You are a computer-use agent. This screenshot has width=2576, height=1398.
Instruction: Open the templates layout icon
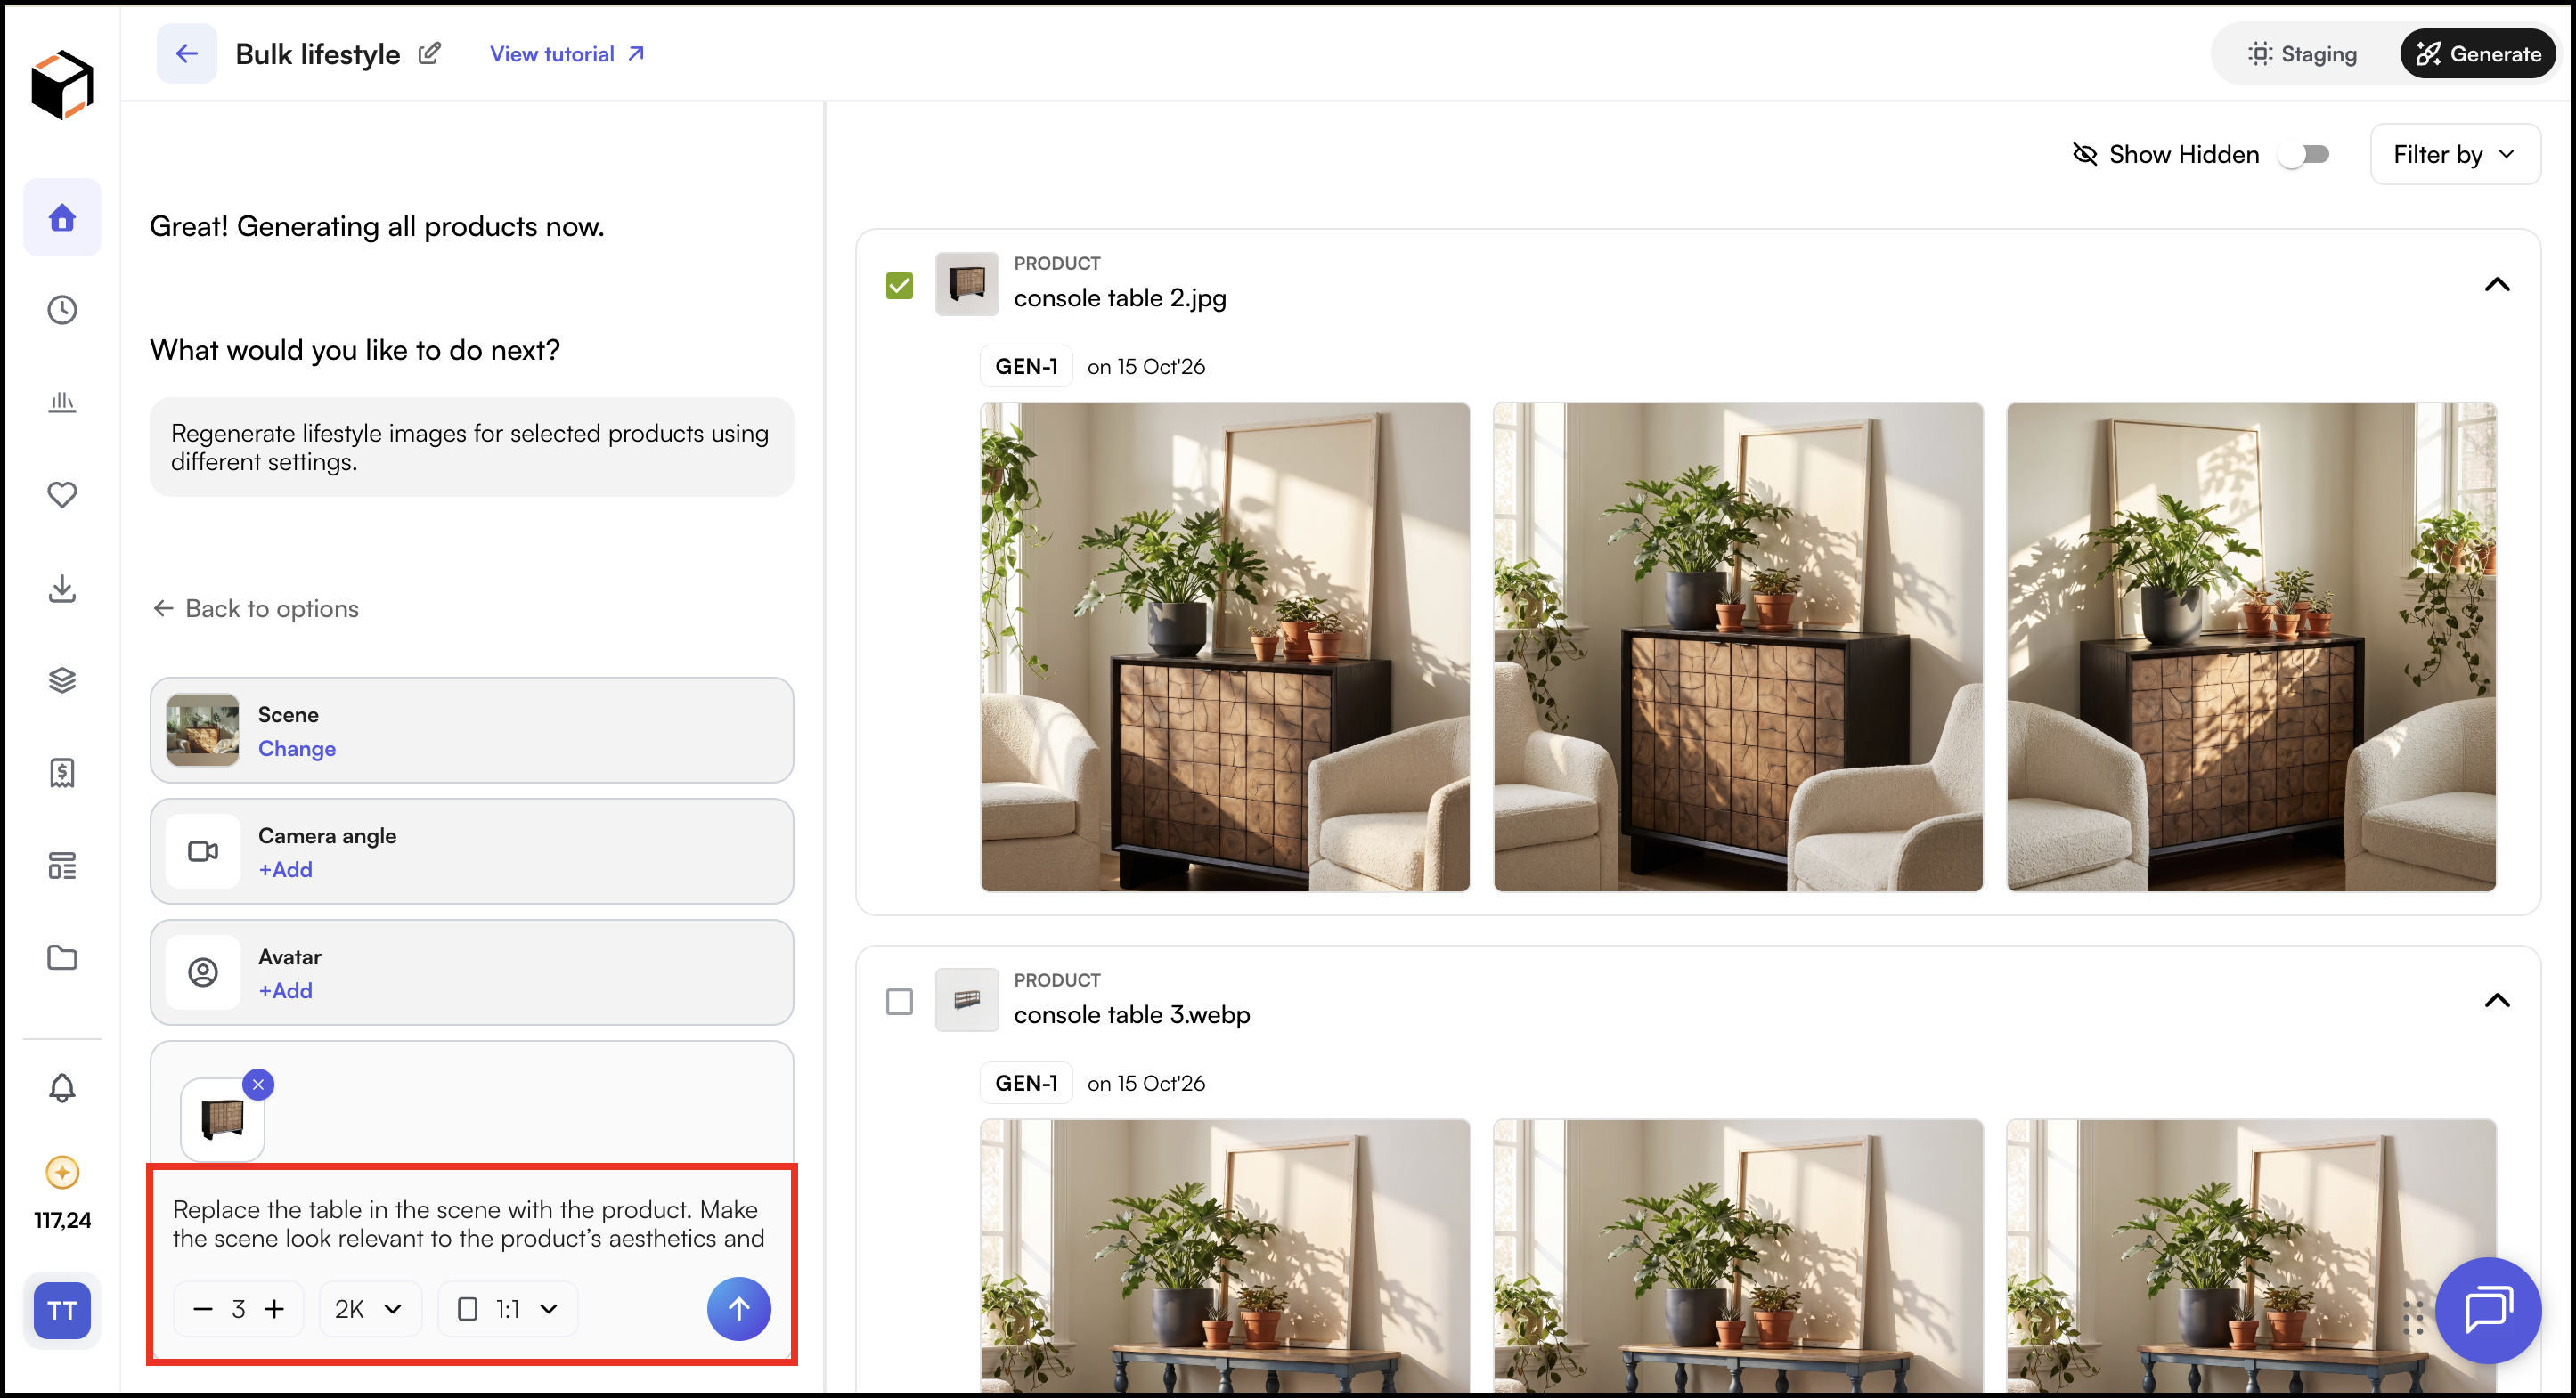point(62,865)
